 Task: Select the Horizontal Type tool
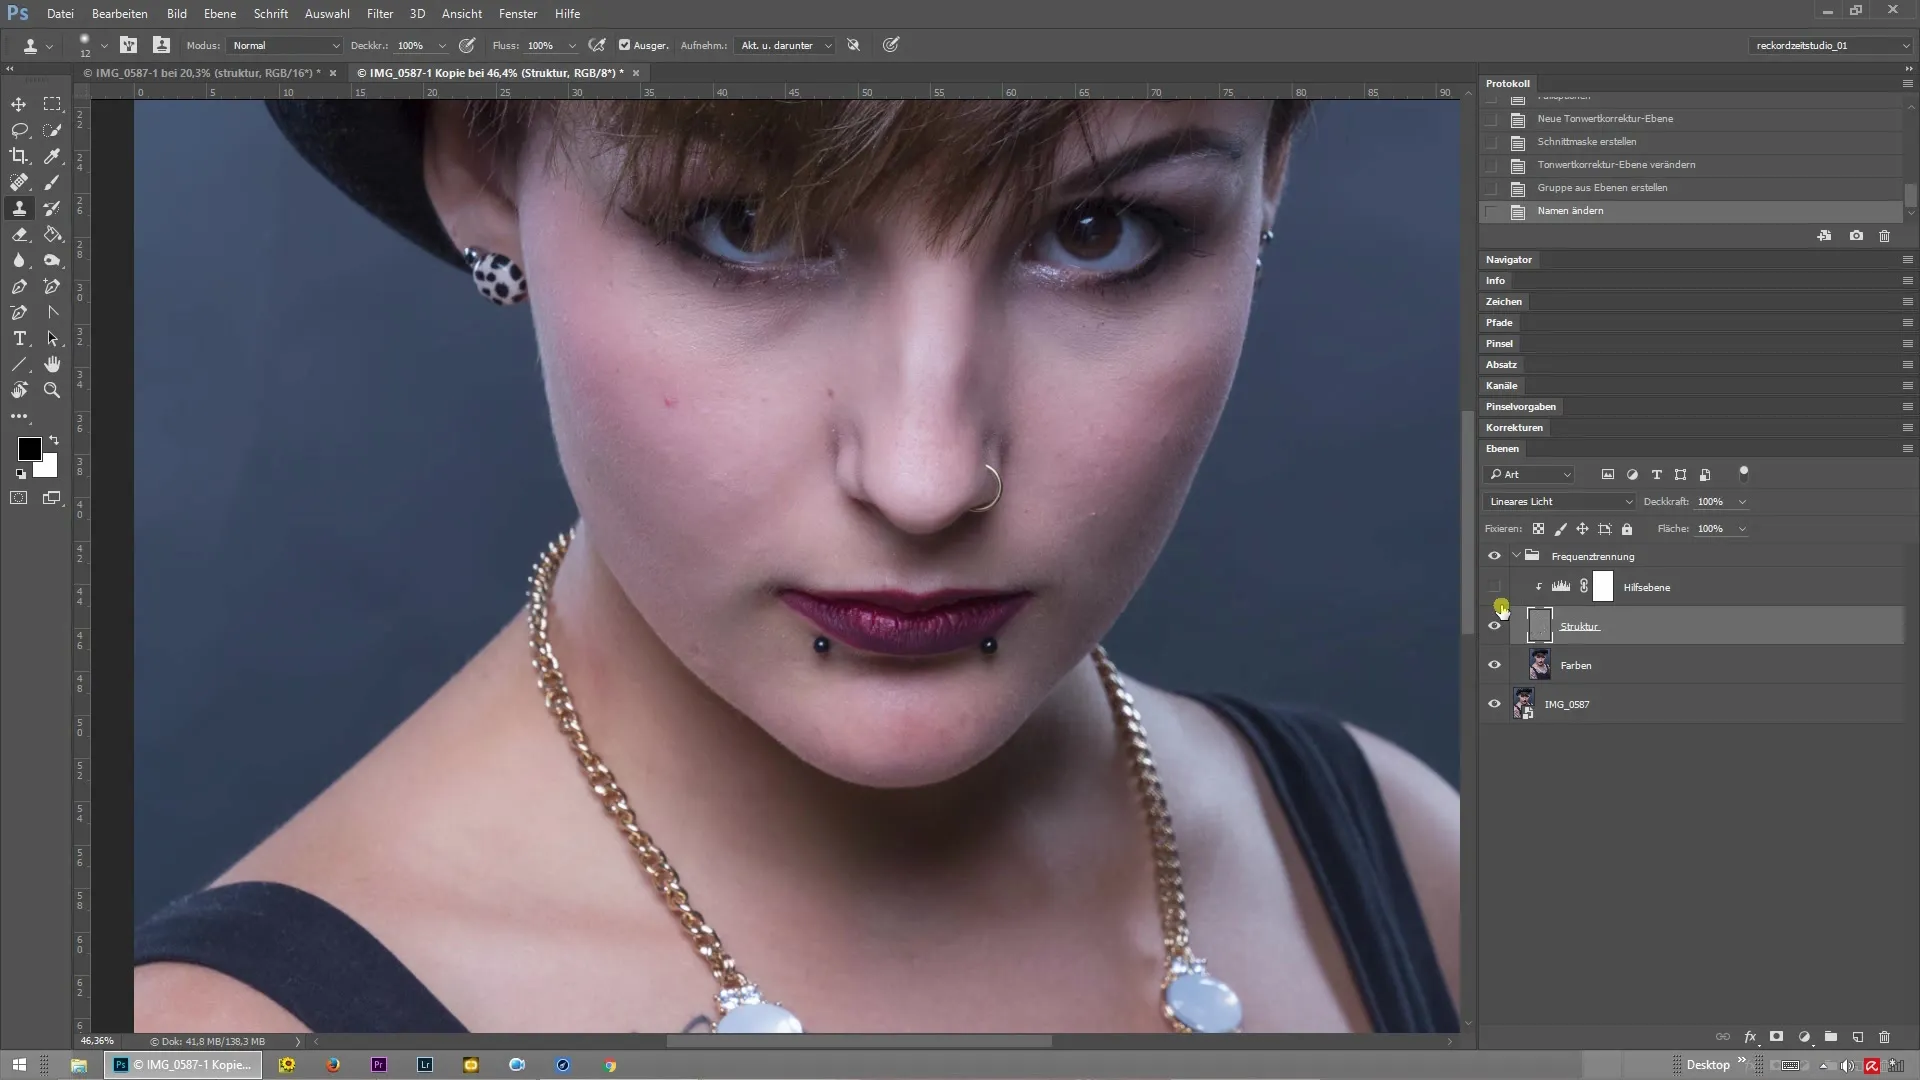pyautogui.click(x=19, y=338)
